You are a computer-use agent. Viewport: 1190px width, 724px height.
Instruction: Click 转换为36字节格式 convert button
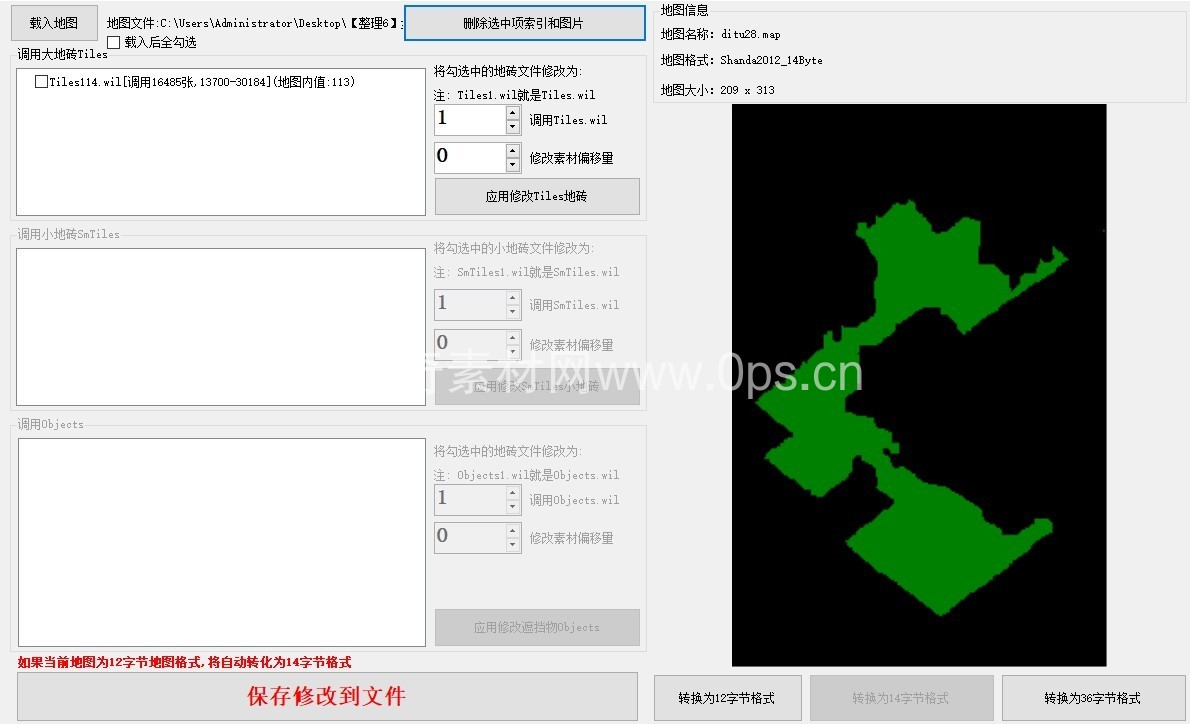(x=1093, y=698)
